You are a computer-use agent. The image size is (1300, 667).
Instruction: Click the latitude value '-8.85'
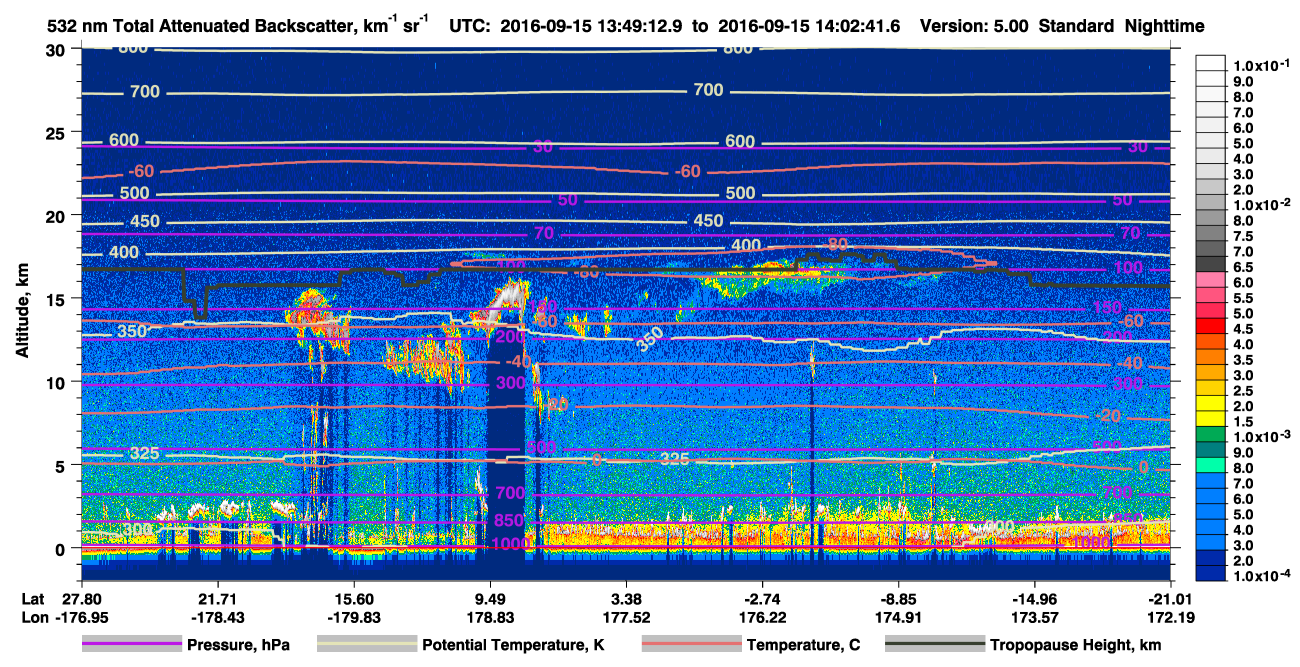click(x=898, y=598)
